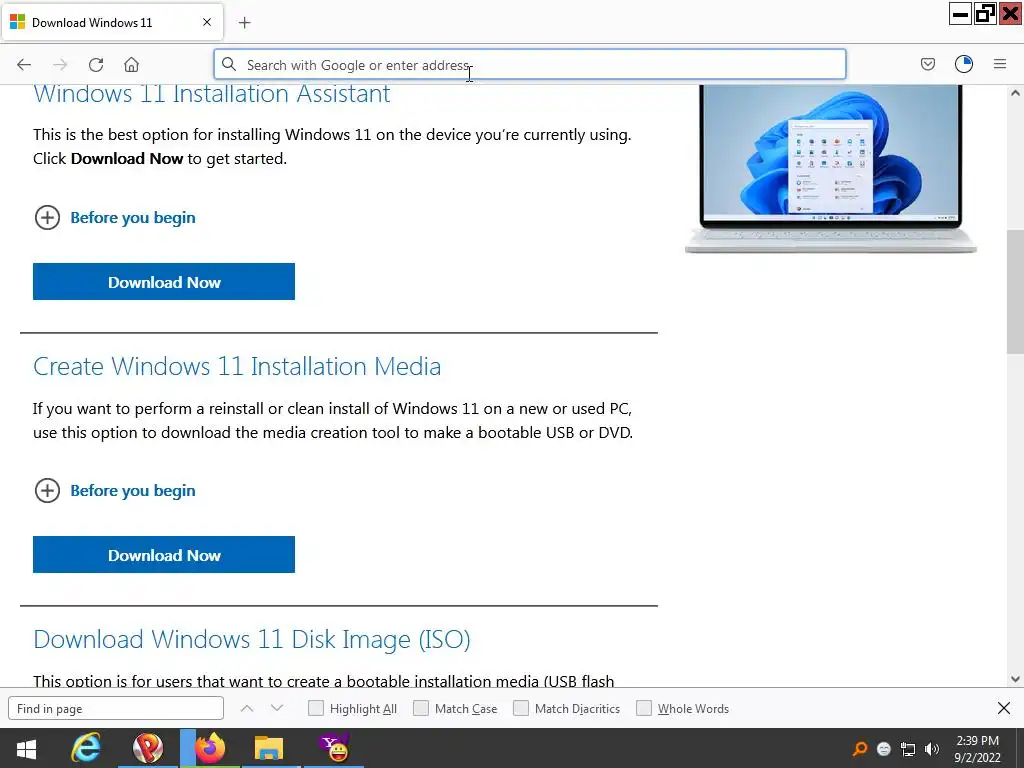Click the Windows 11 laptop image
This screenshot has height=768, width=1024.
coord(831,168)
